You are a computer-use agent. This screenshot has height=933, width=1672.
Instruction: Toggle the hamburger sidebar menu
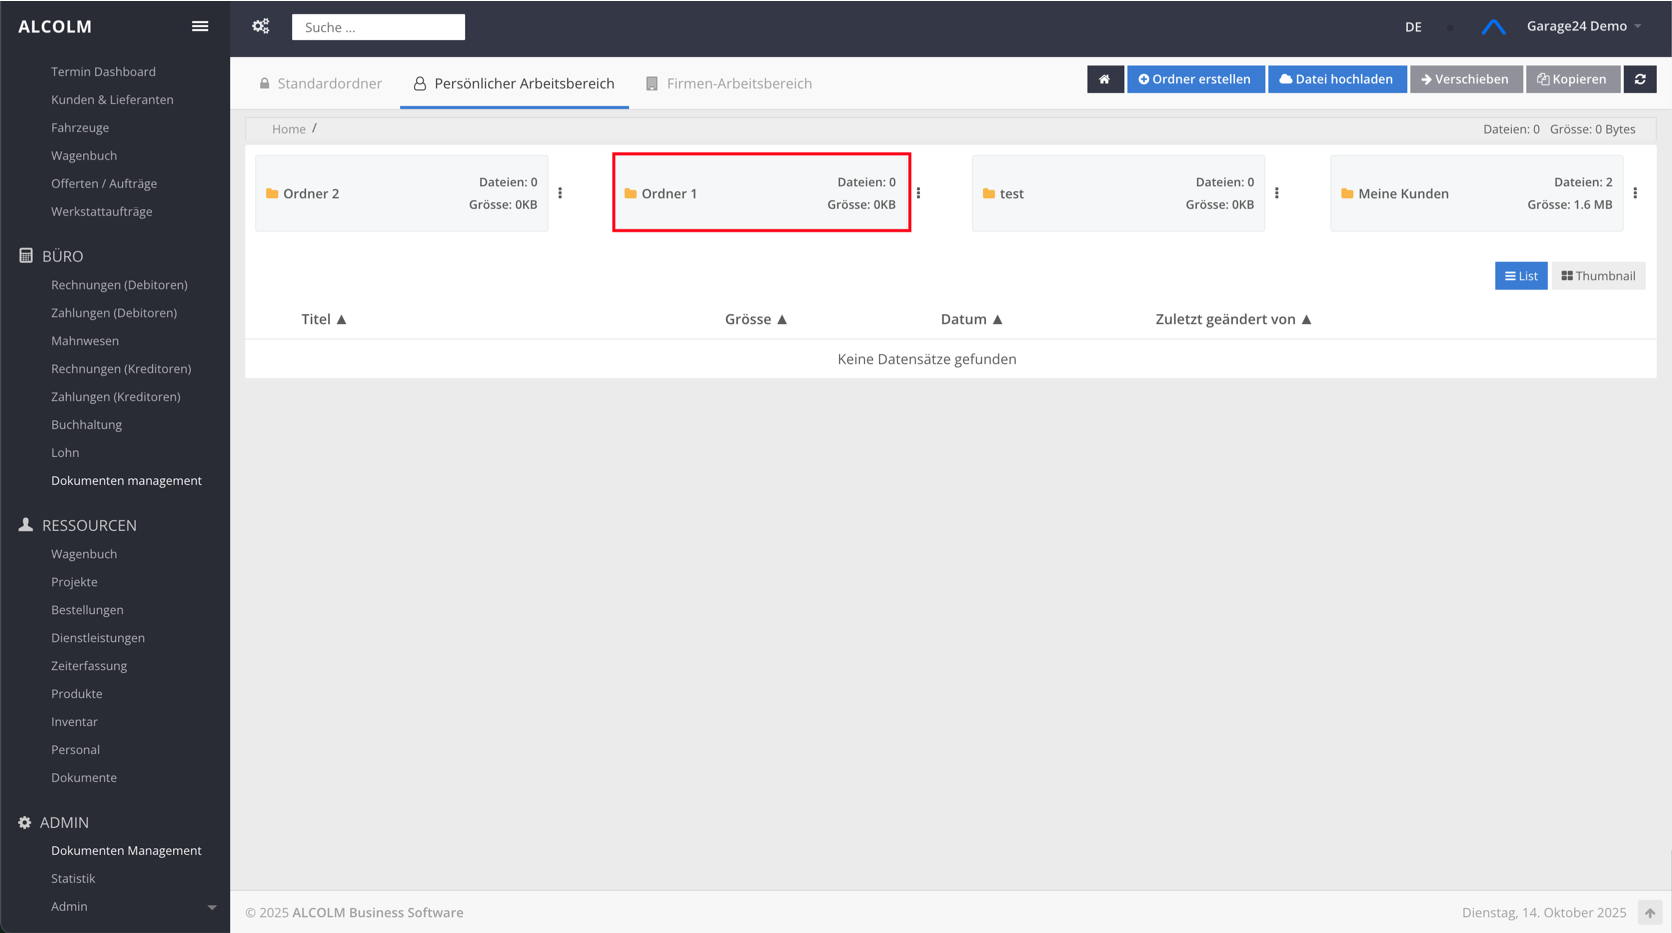click(200, 27)
